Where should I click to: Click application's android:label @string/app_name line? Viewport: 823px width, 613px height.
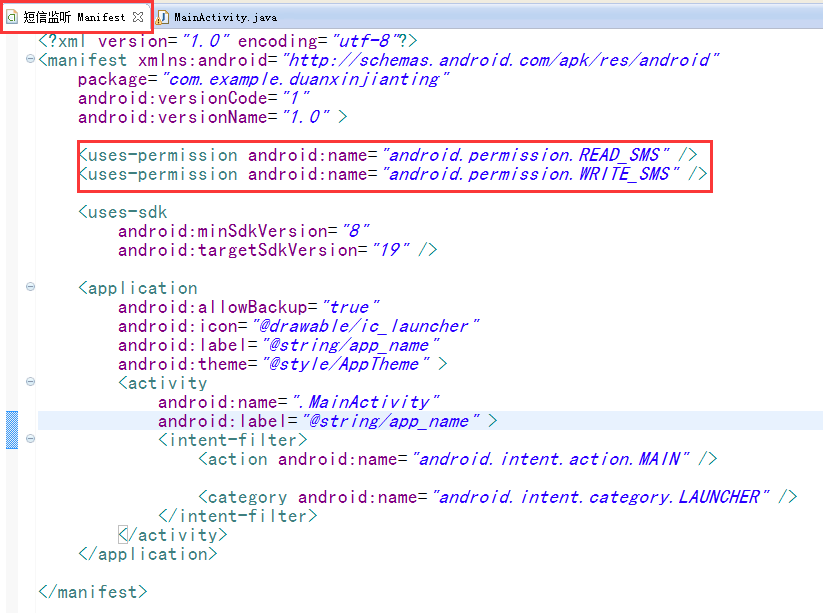click(279, 345)
